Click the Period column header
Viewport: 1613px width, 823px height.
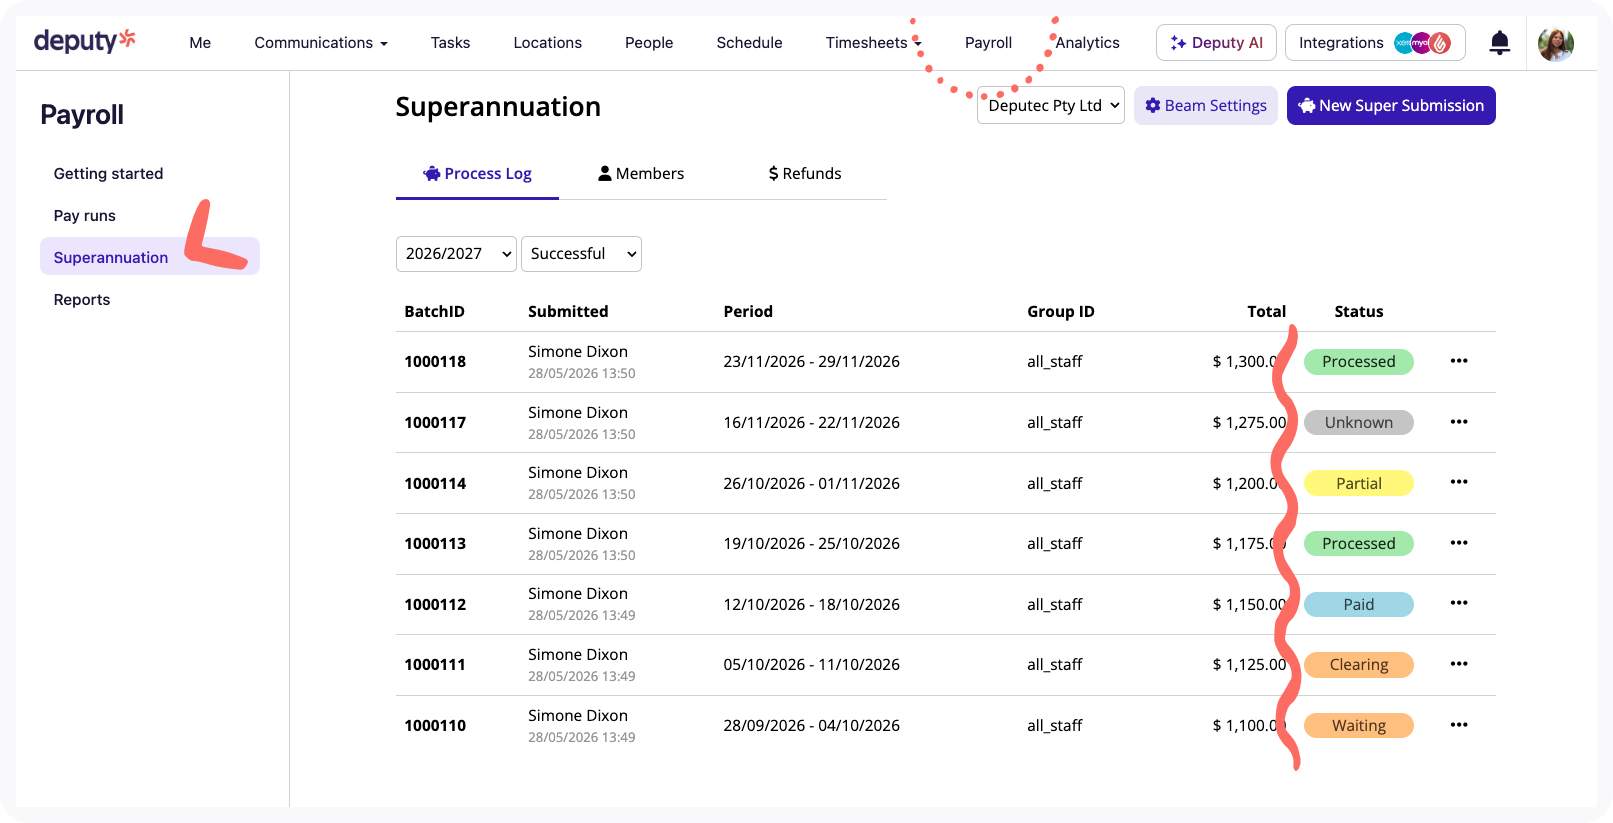[x=748, y=312]
